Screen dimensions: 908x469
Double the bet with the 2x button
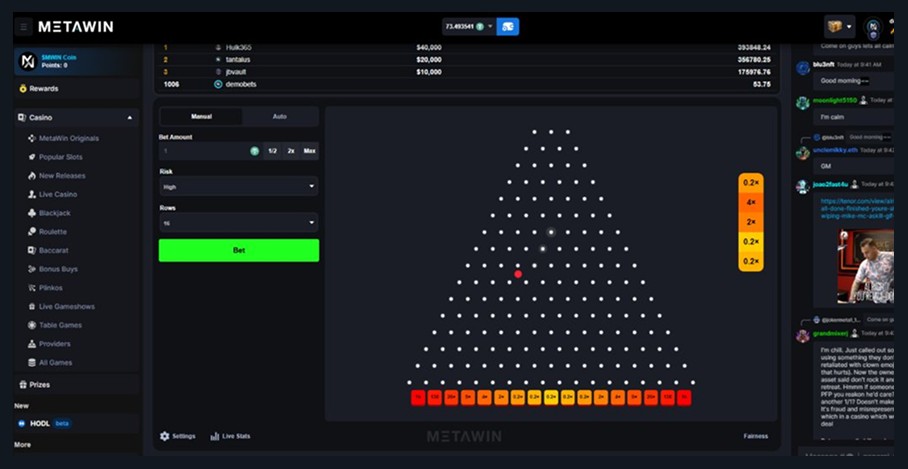290,151
